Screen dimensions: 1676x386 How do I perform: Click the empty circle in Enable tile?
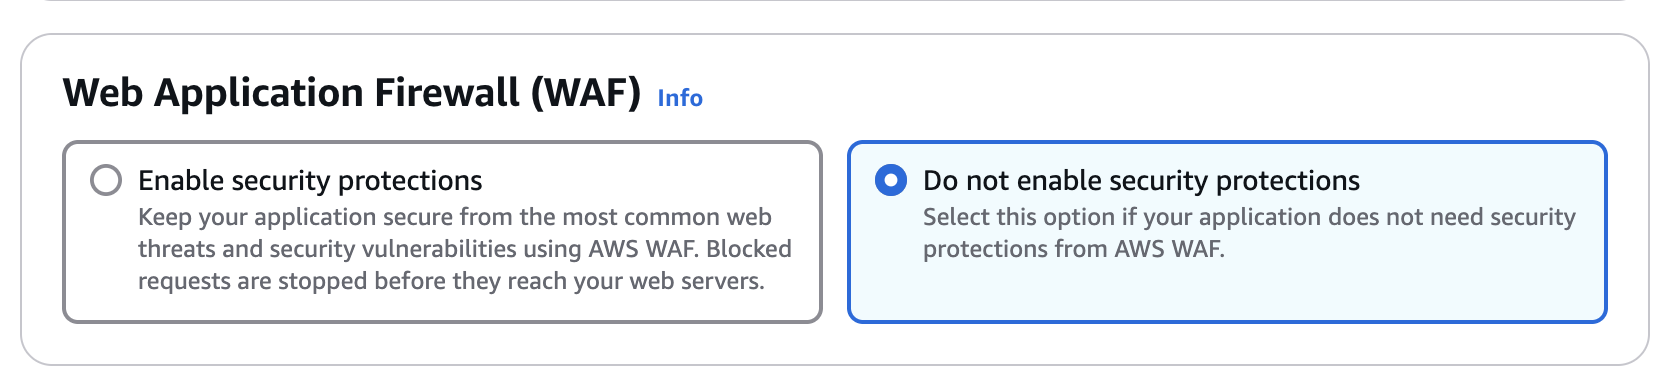pos(106,180)
